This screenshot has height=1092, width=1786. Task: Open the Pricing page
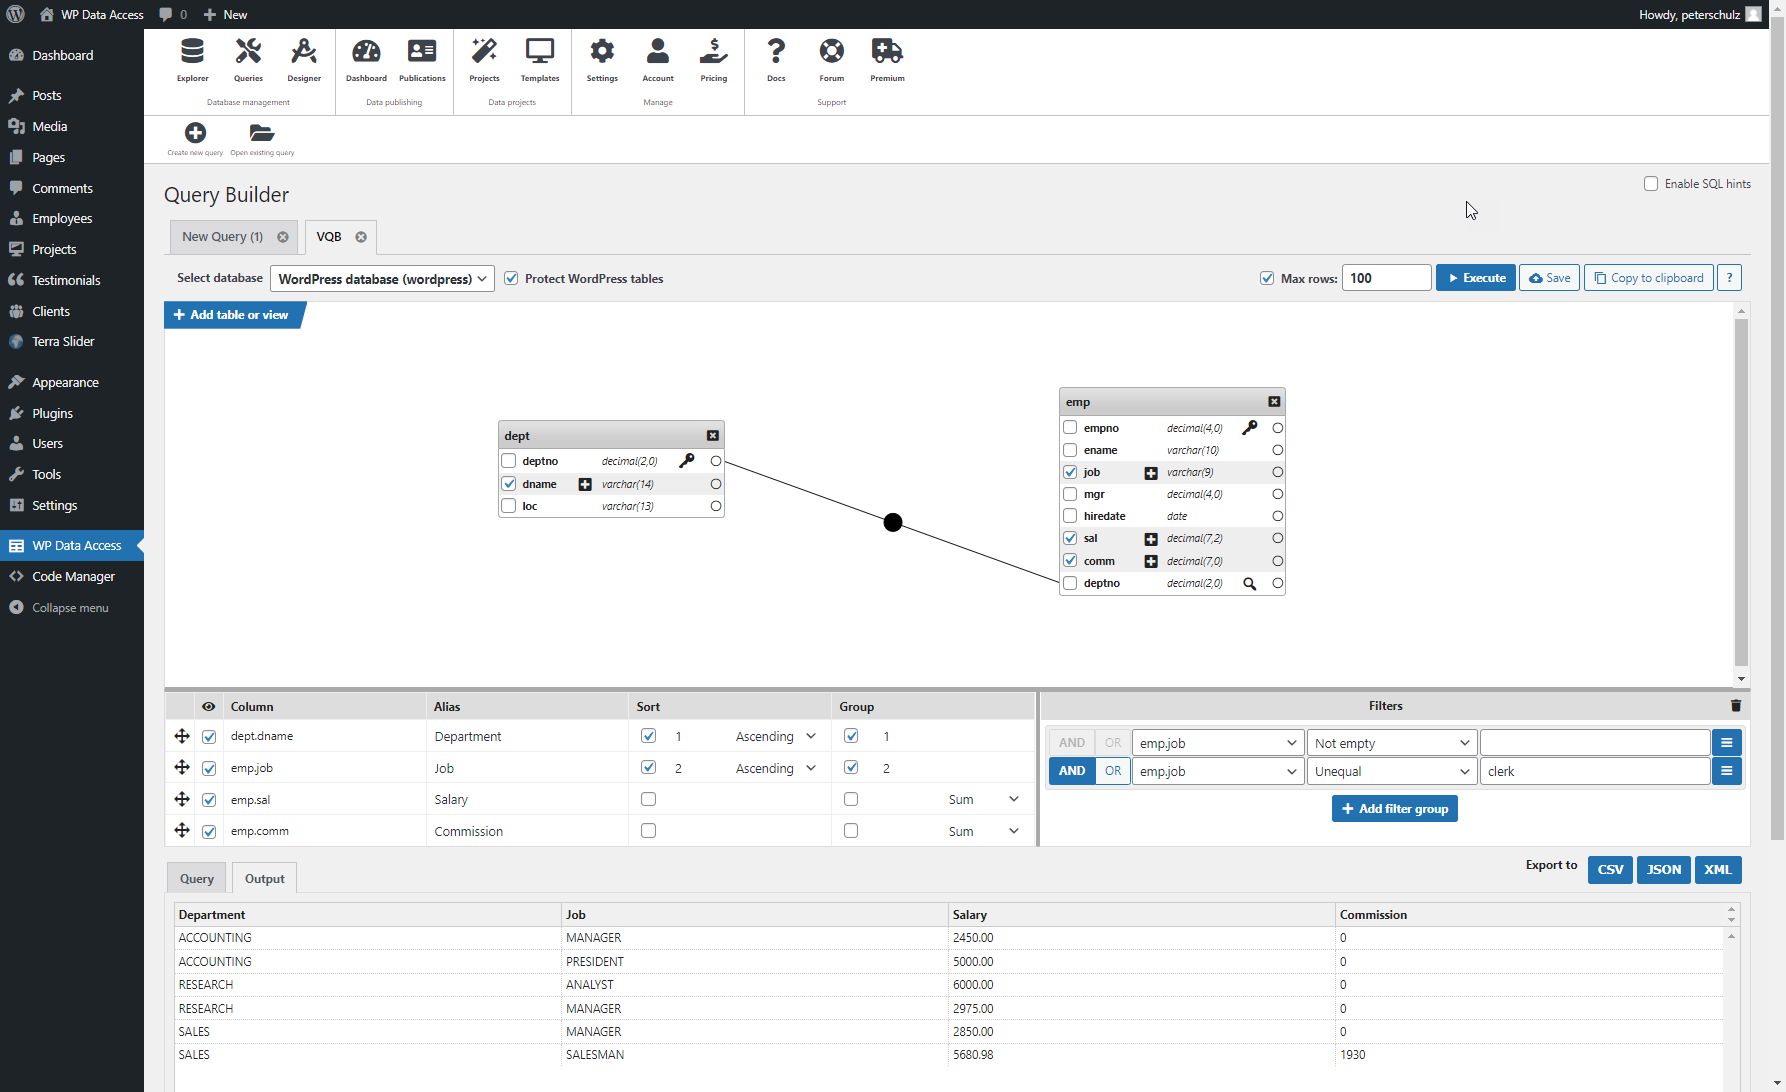pyautogui.click(x=713, y=60)
